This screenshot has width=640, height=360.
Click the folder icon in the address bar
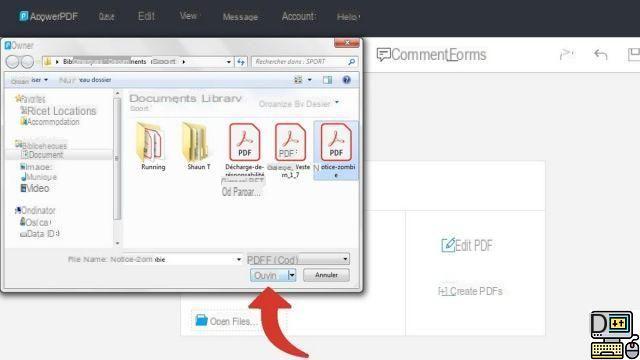[x=48, y=62]
